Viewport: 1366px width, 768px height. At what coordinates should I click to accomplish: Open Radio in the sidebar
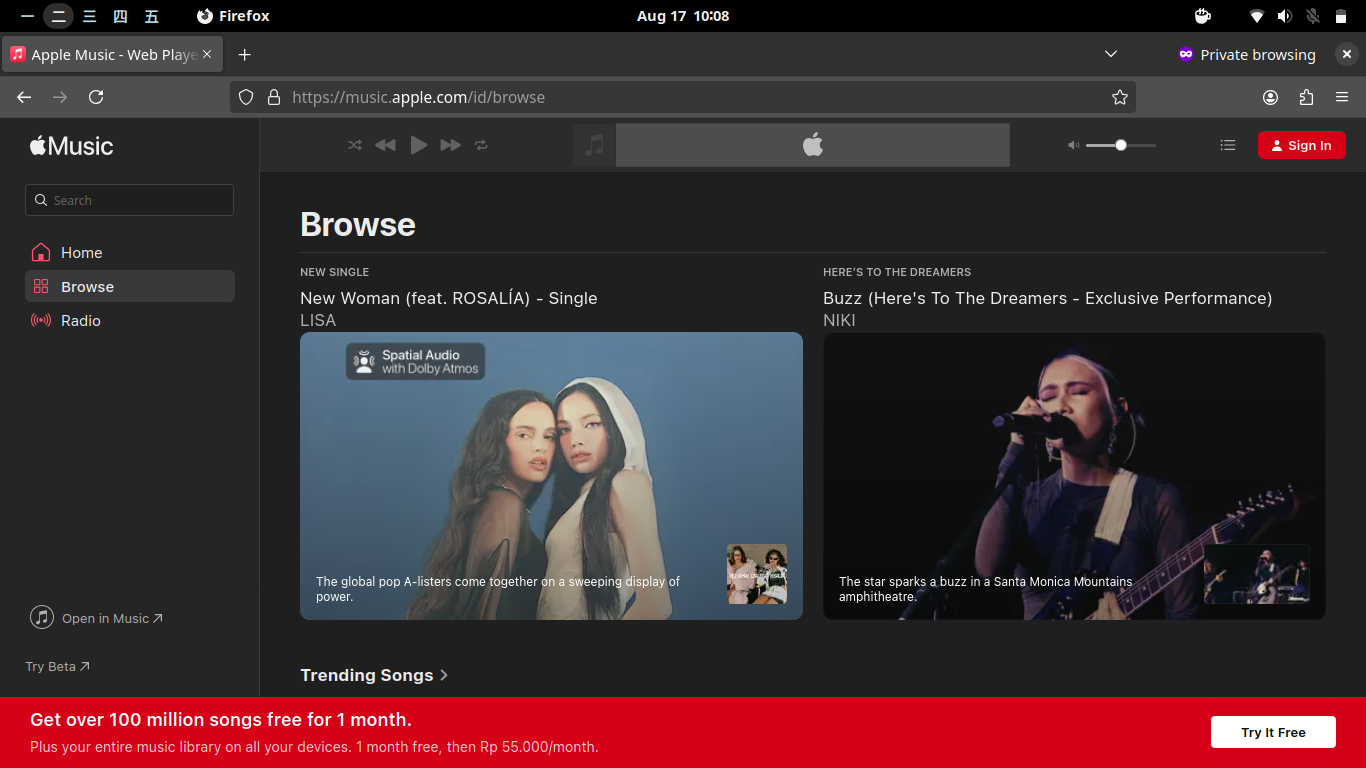tap(130, 321)
